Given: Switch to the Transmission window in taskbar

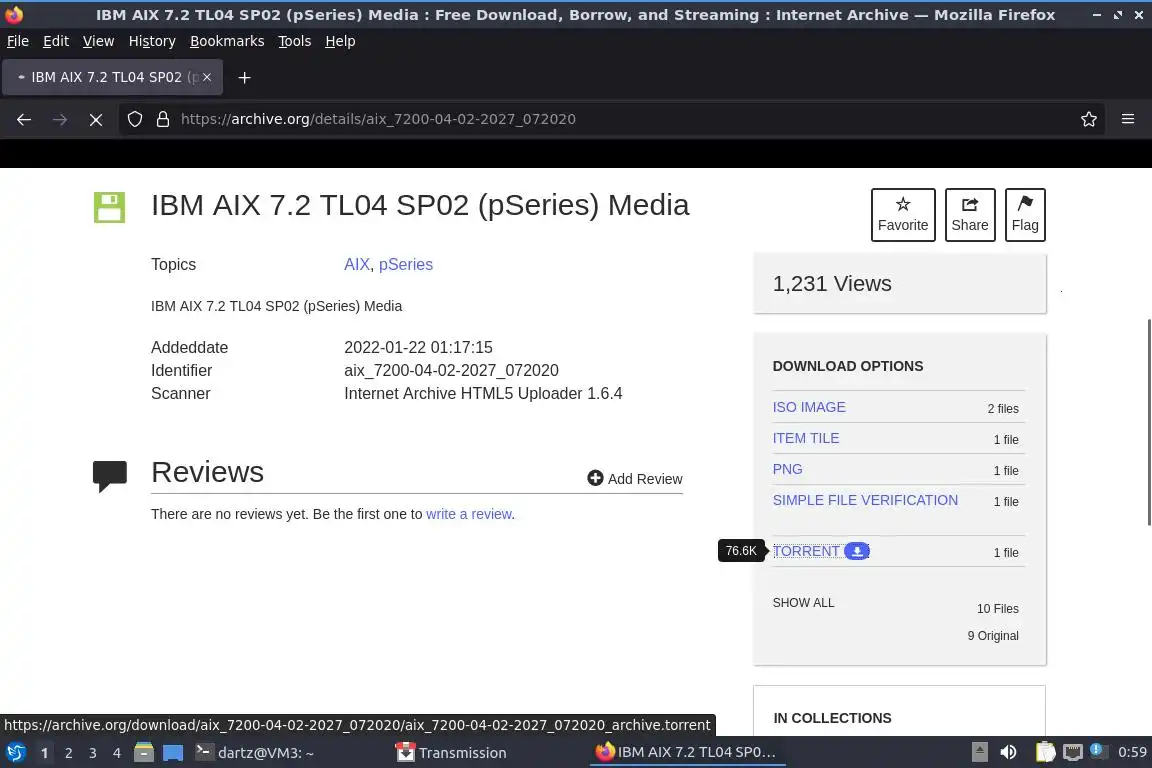Looking at the screenshot, I should click(451, 753).
